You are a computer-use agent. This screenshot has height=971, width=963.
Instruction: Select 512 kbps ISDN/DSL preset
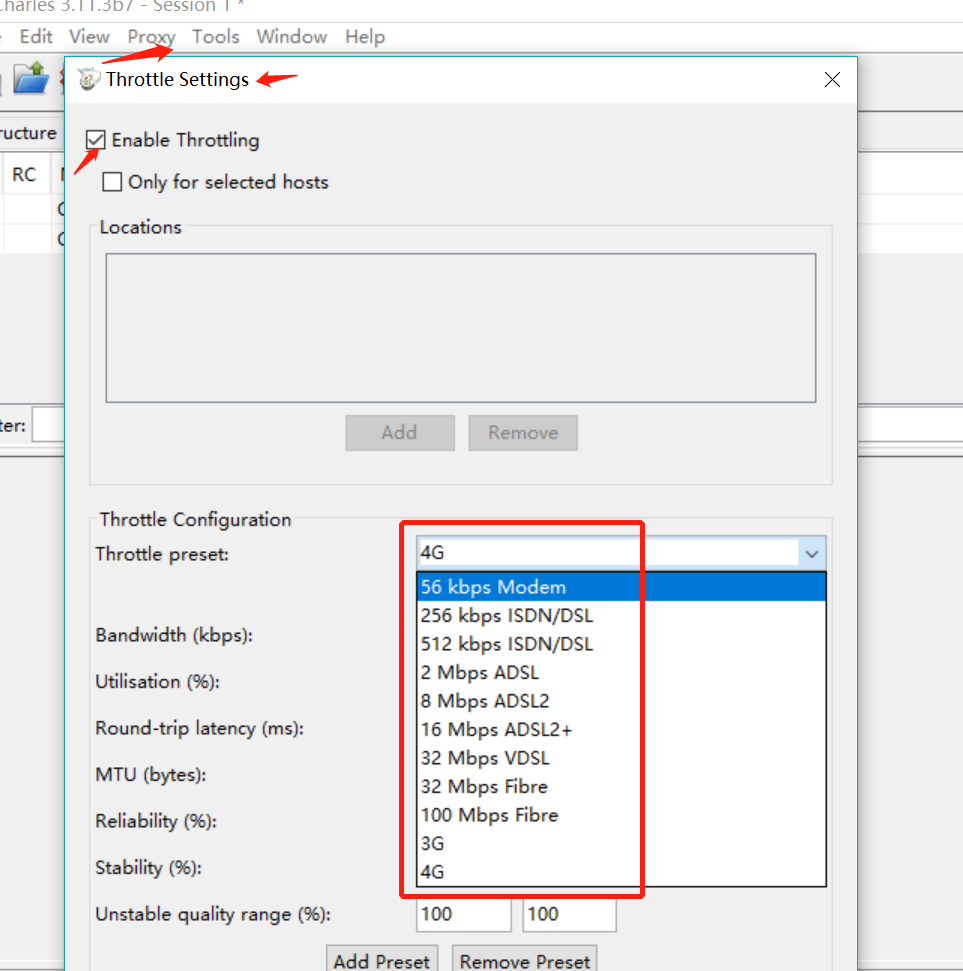(x=621, y=644)
